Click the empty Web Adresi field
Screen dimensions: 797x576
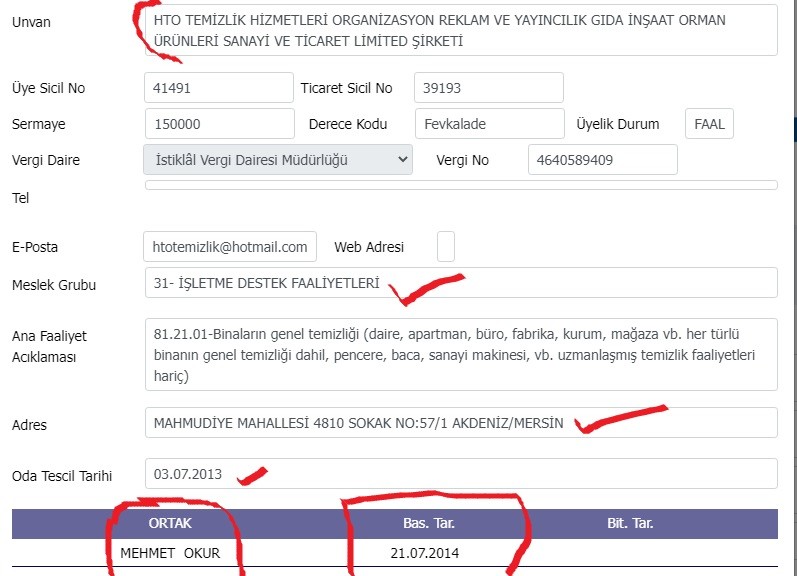tap(446, 247)
